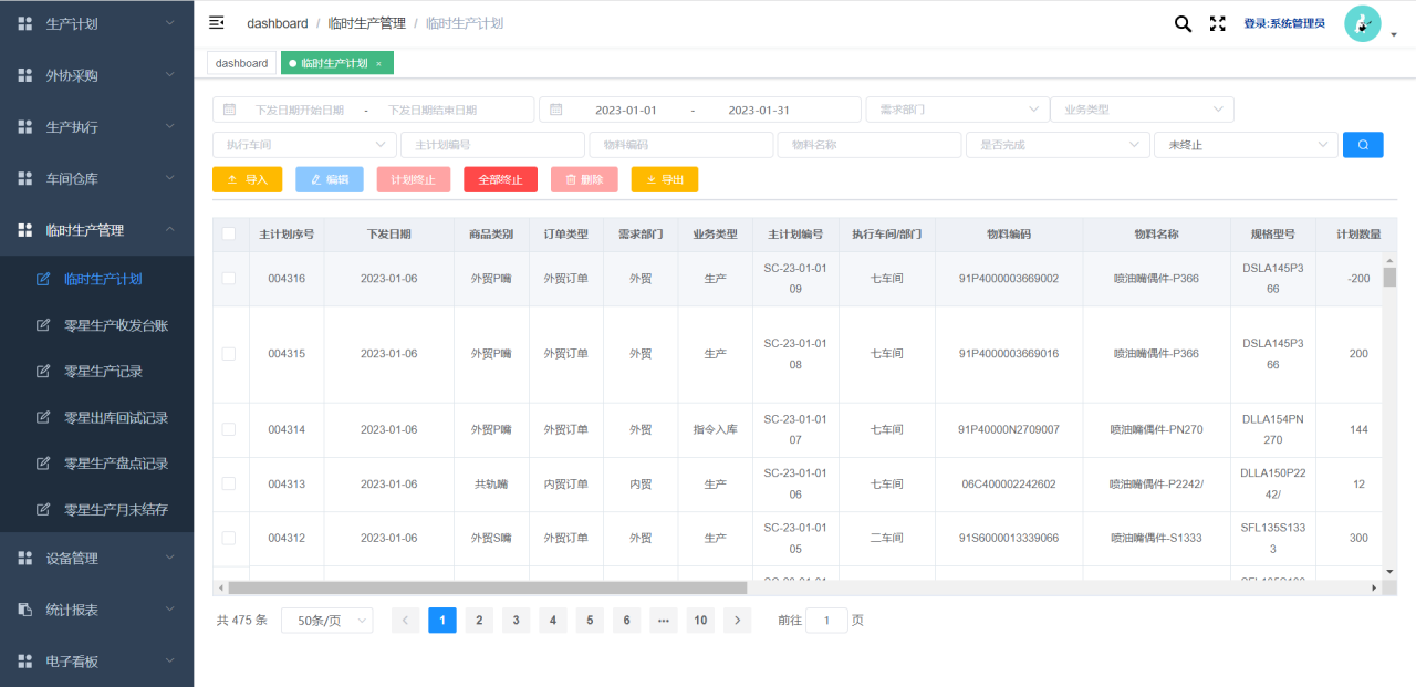Image resolution: width=1416 pixels, height=688 pixels.
Task: Click the horizontal table scrollbar
Action: tap(488, 588)
